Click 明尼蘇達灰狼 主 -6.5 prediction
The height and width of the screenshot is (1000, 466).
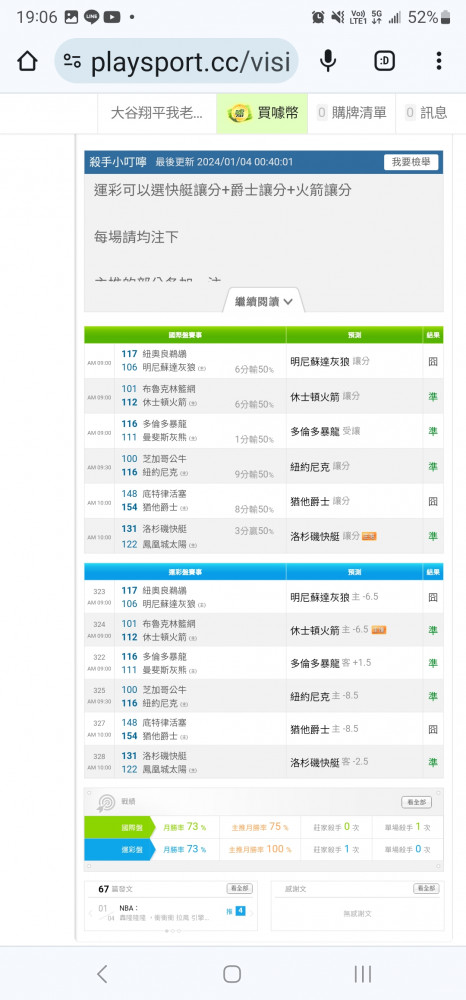pos(335,598)
